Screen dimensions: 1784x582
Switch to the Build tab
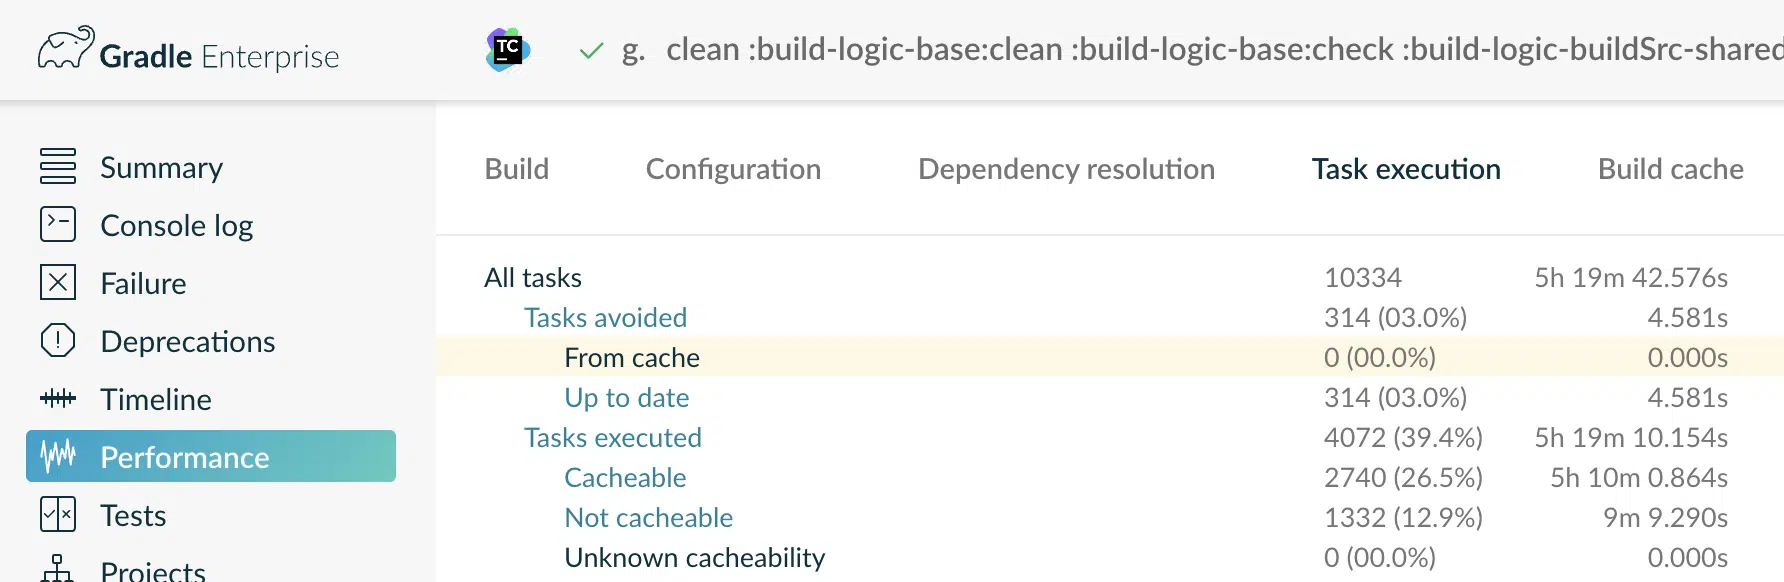517,169
